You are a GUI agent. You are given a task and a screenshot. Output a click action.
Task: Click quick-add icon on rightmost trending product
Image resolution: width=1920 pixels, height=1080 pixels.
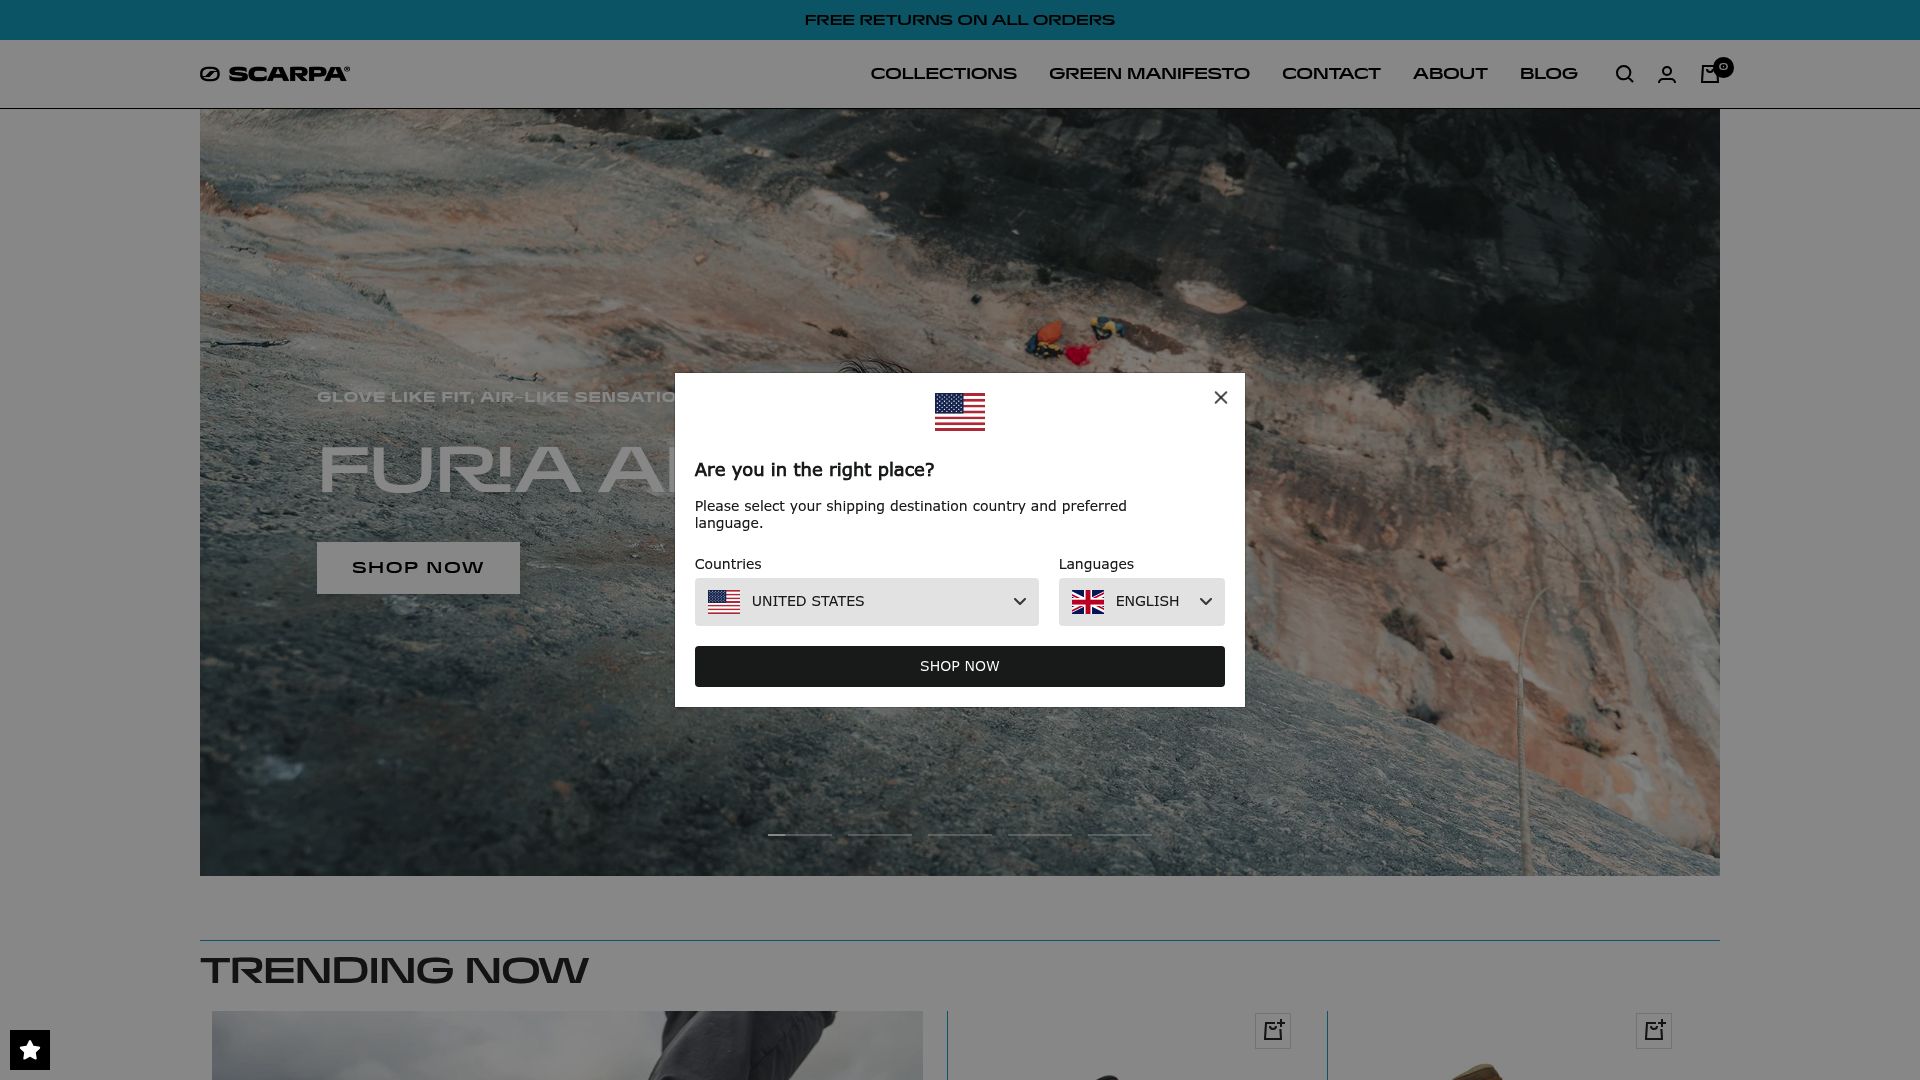[x=1654, y=1031]
